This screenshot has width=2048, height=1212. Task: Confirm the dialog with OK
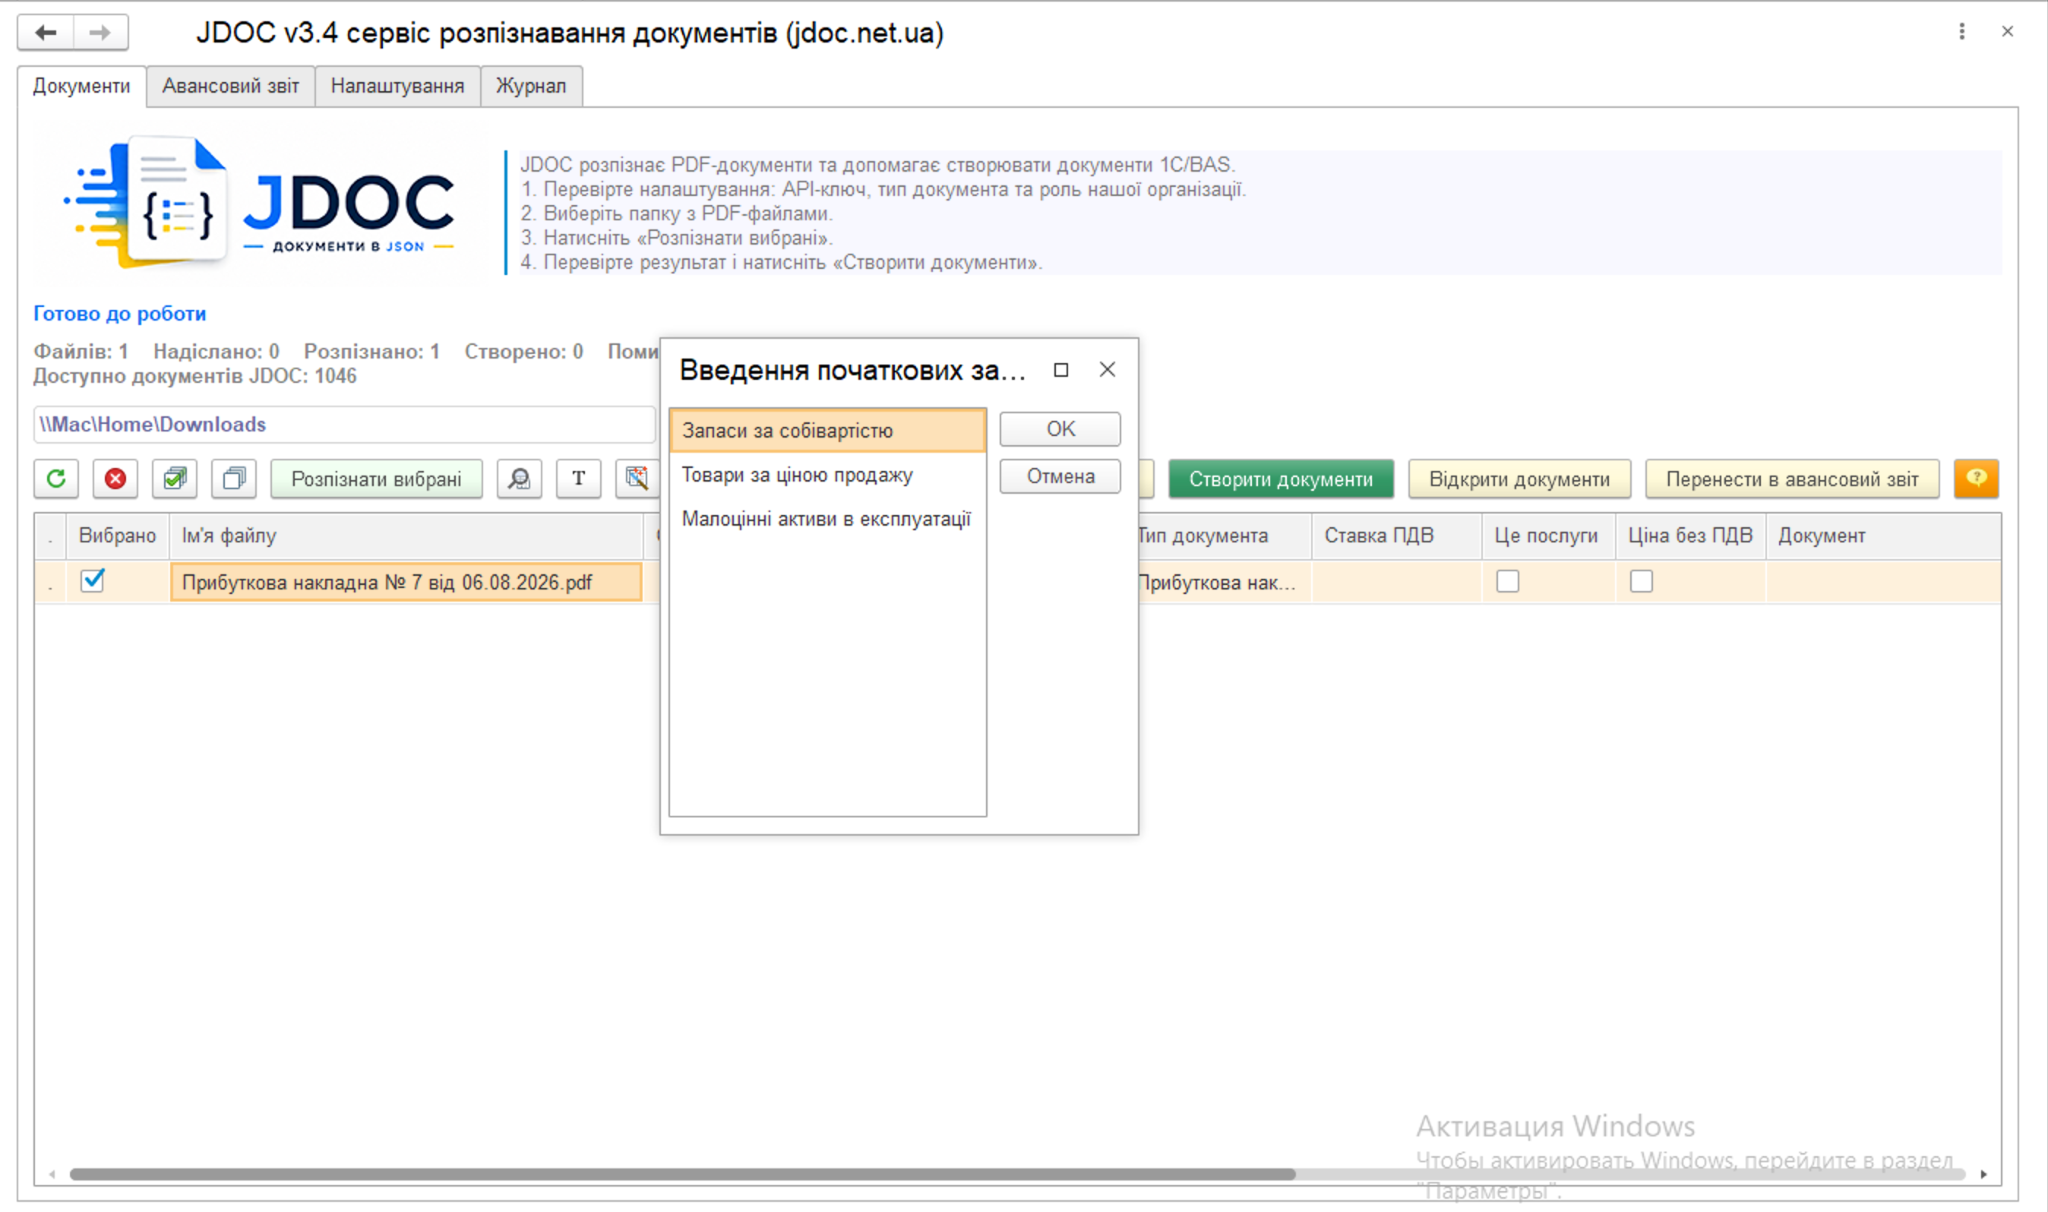click(x=1060, y=429)
